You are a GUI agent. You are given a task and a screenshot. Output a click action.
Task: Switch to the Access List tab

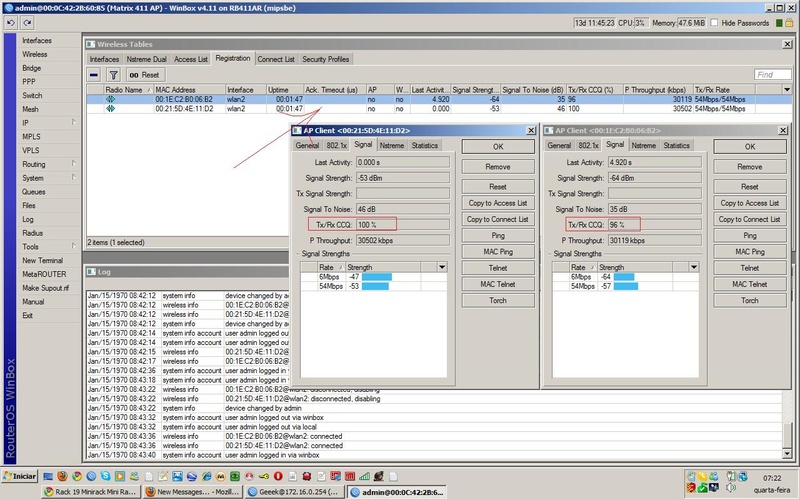pos(191,59)
